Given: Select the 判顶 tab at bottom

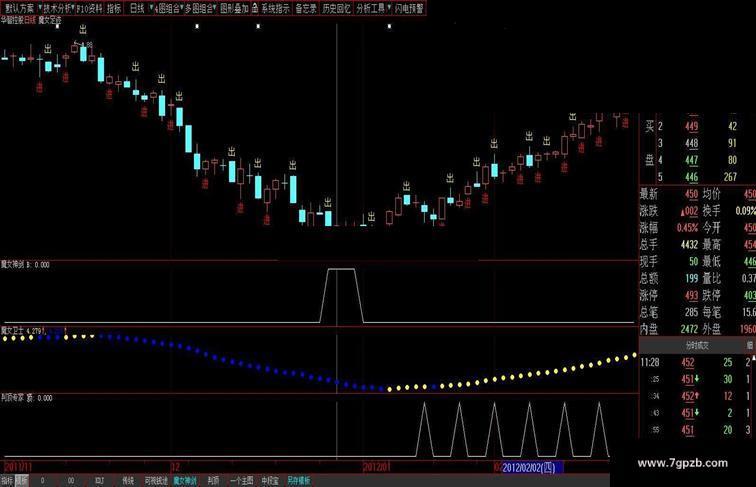Looking at the screenshot, I should point(213,481).
